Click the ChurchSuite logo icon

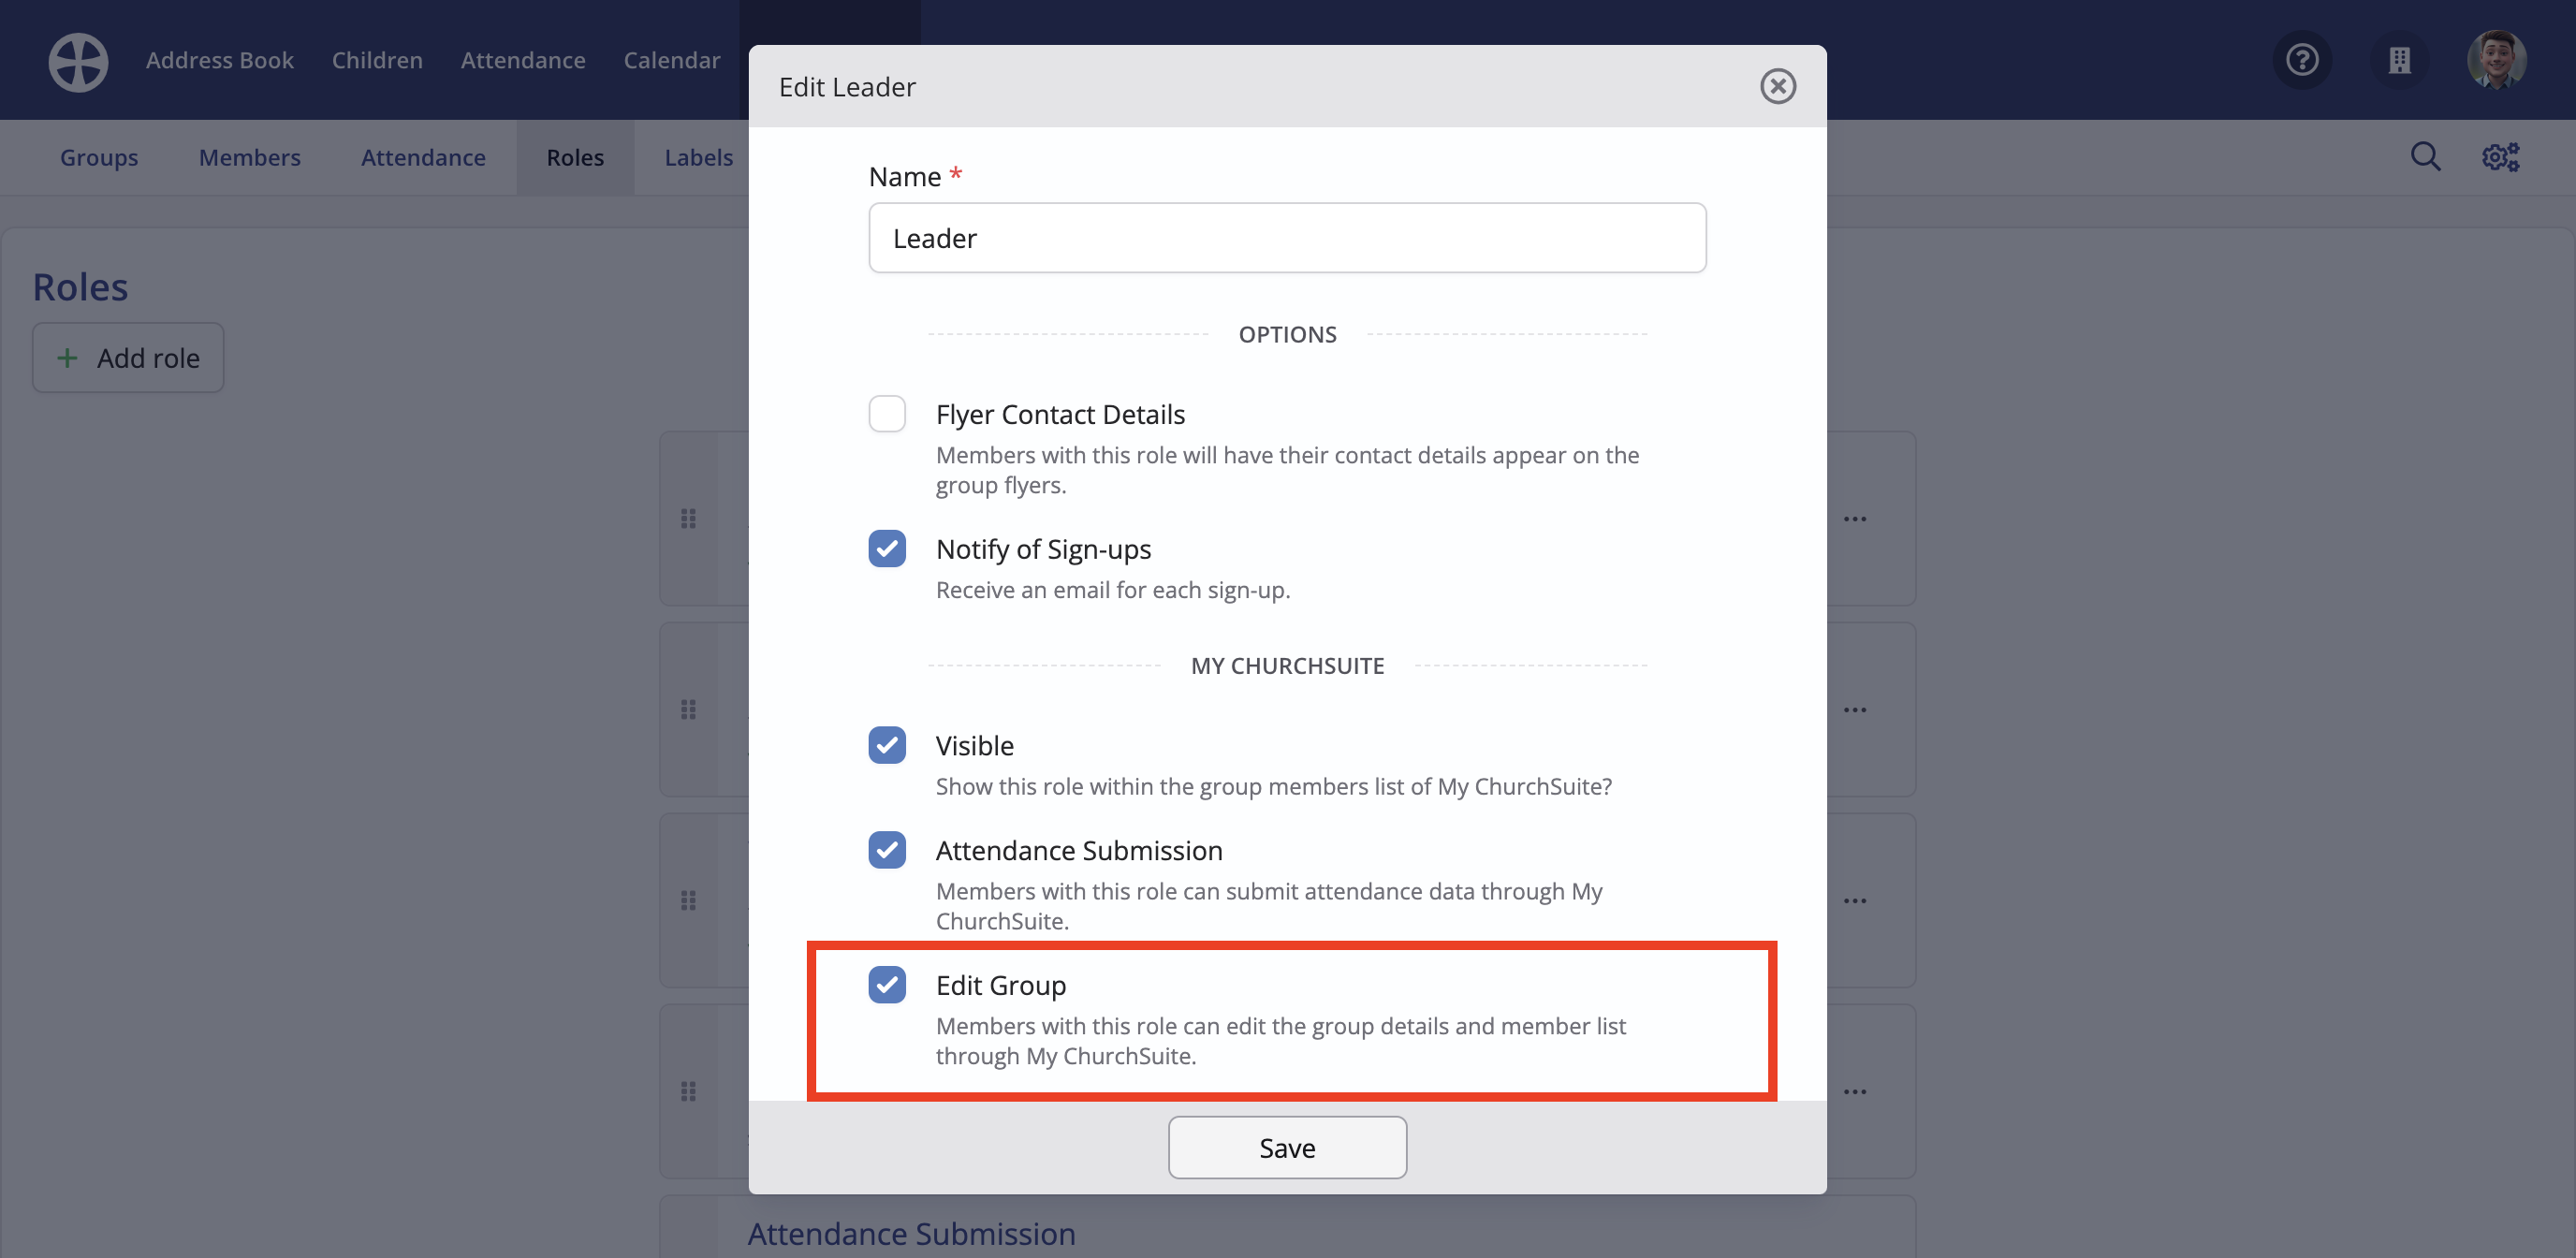[x=78, y=61]
